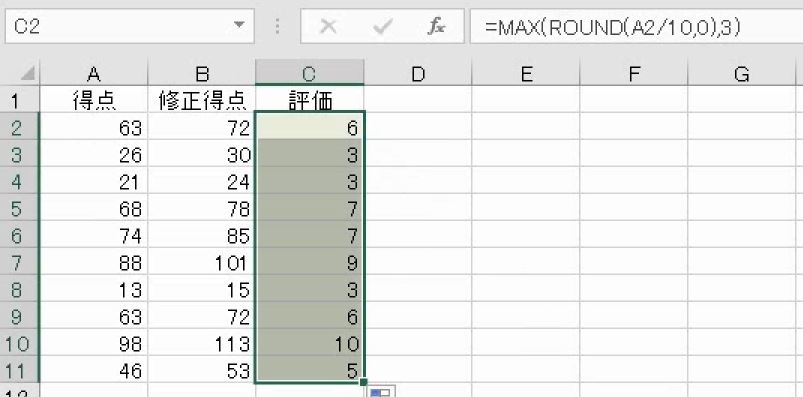Click the Select All corner triangle

click(x=28, y=74)
